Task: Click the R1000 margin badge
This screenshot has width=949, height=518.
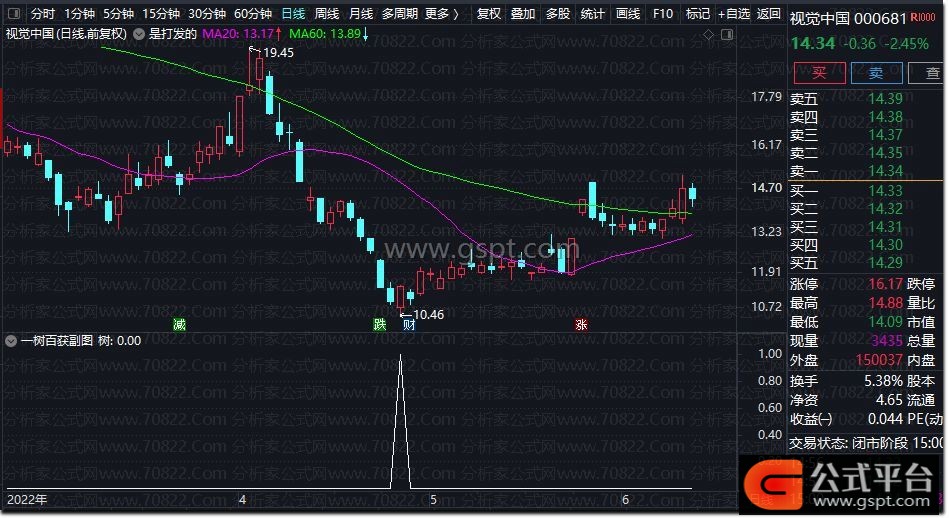Action: pos(923,18)
